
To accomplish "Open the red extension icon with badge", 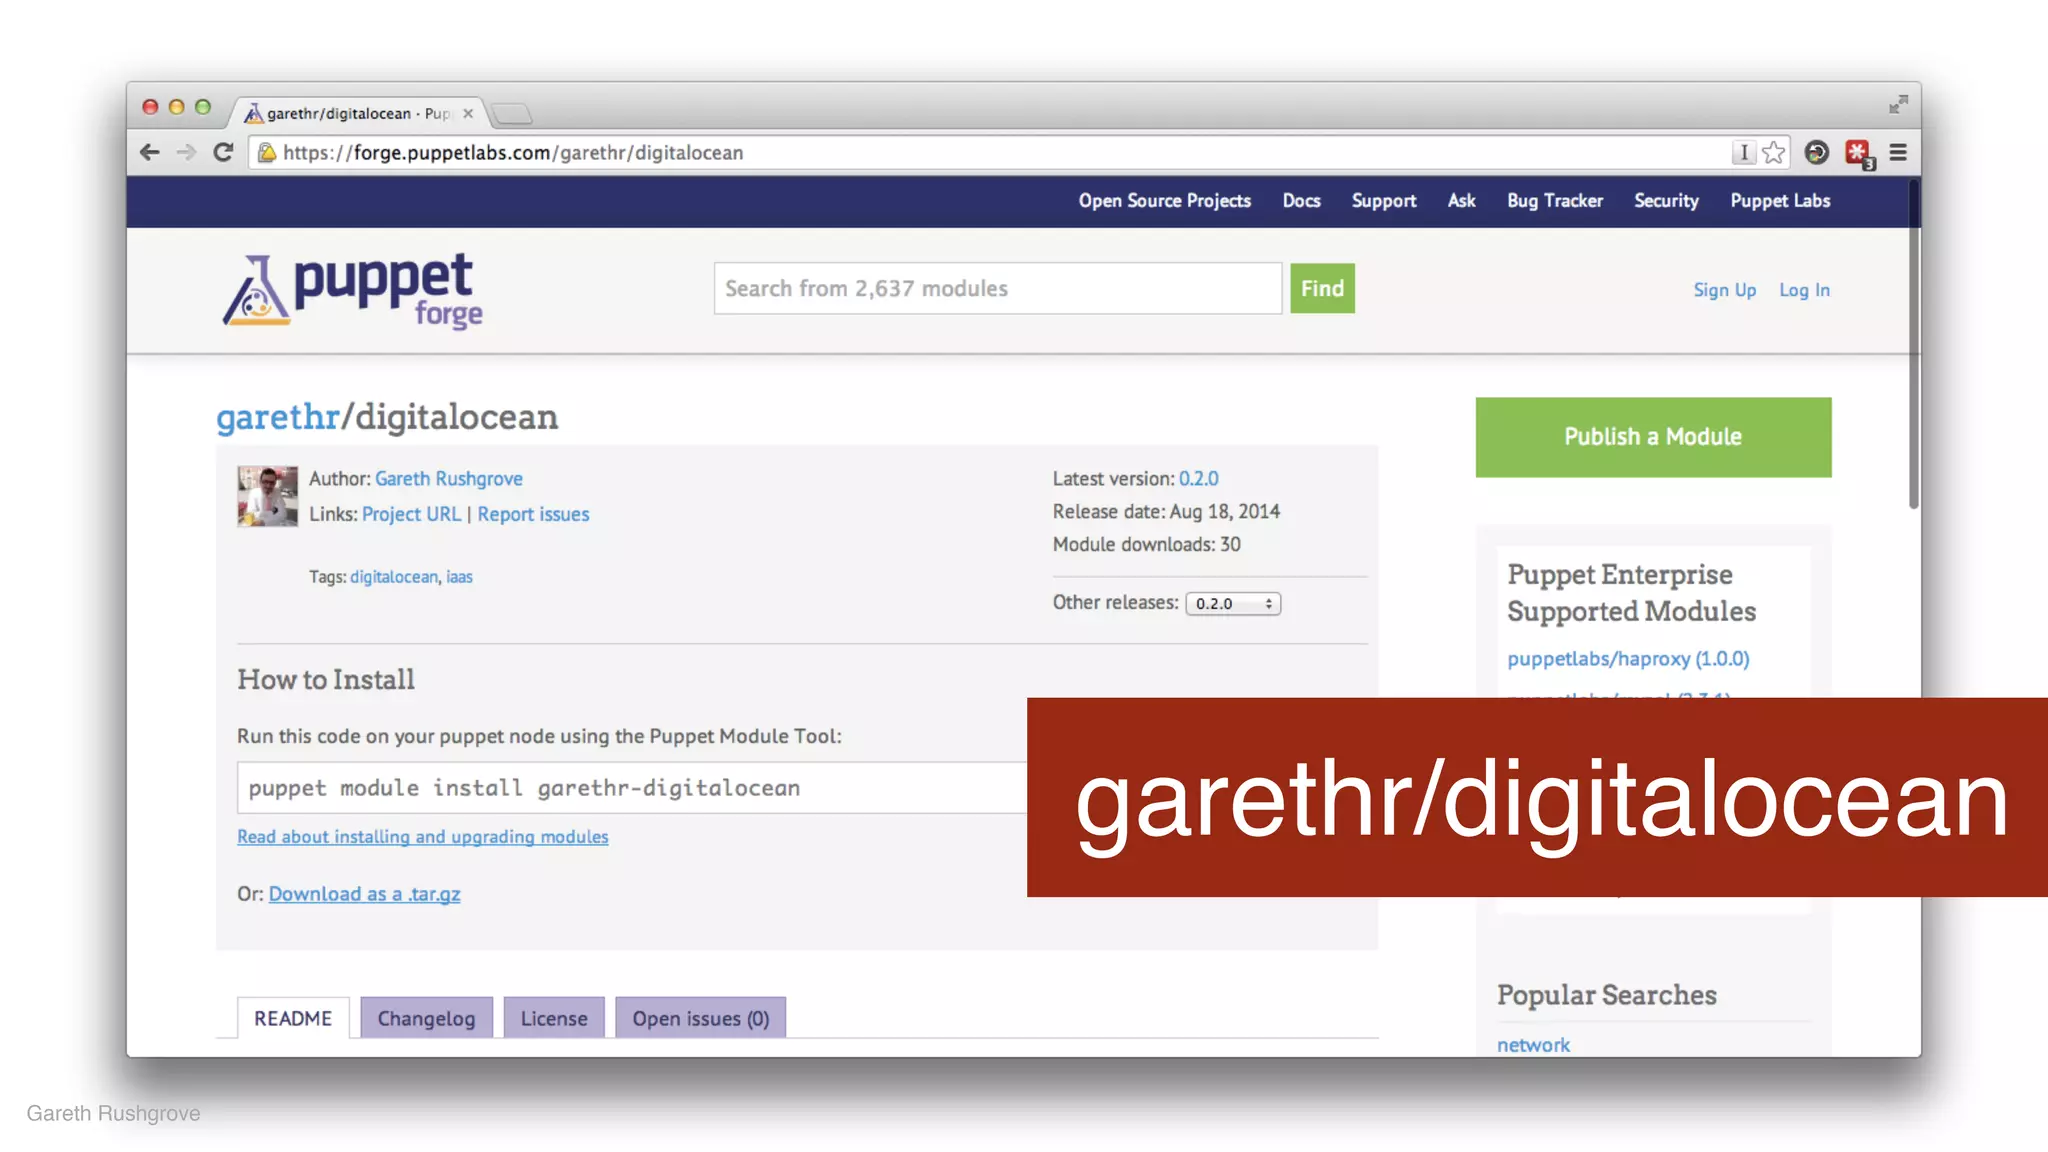I will [x=1858, y=153].
